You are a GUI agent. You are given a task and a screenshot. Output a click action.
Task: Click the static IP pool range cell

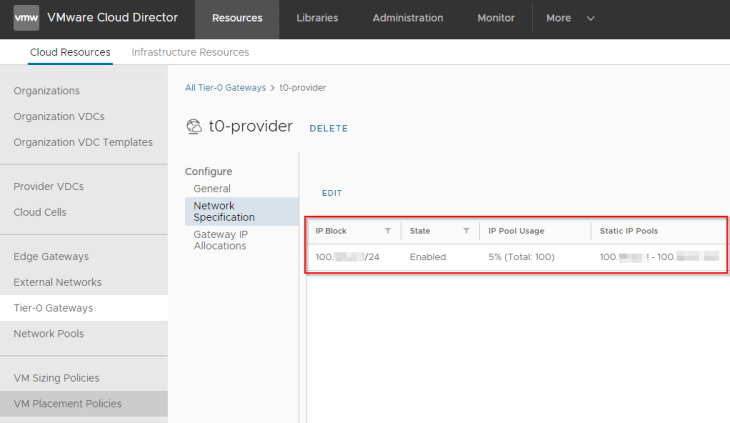(659, 257)
